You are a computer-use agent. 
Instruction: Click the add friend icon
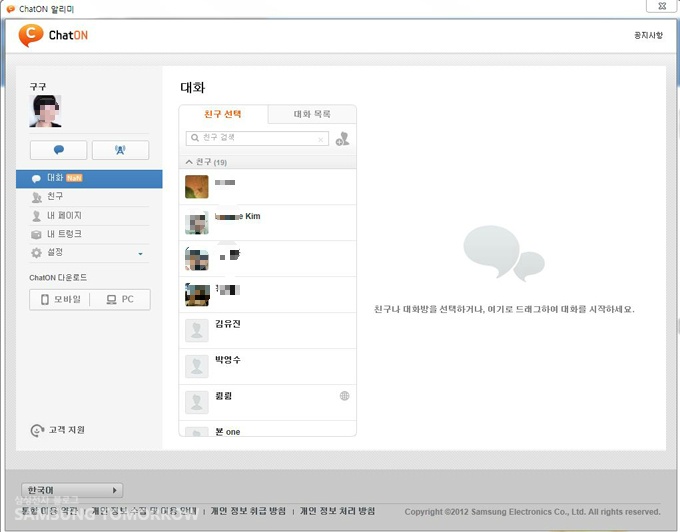click(x=343, y=139)
